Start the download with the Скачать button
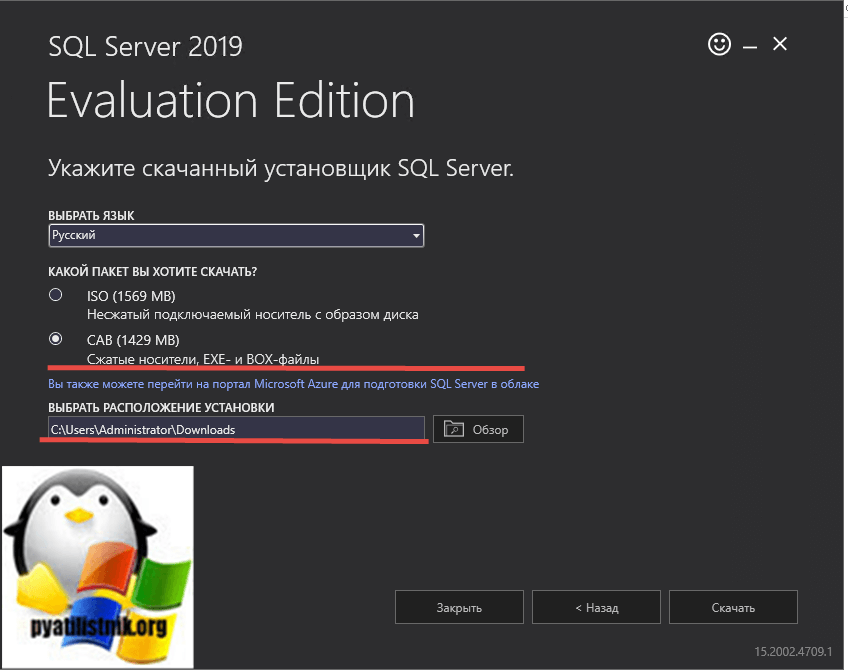 tap(733, 607)
